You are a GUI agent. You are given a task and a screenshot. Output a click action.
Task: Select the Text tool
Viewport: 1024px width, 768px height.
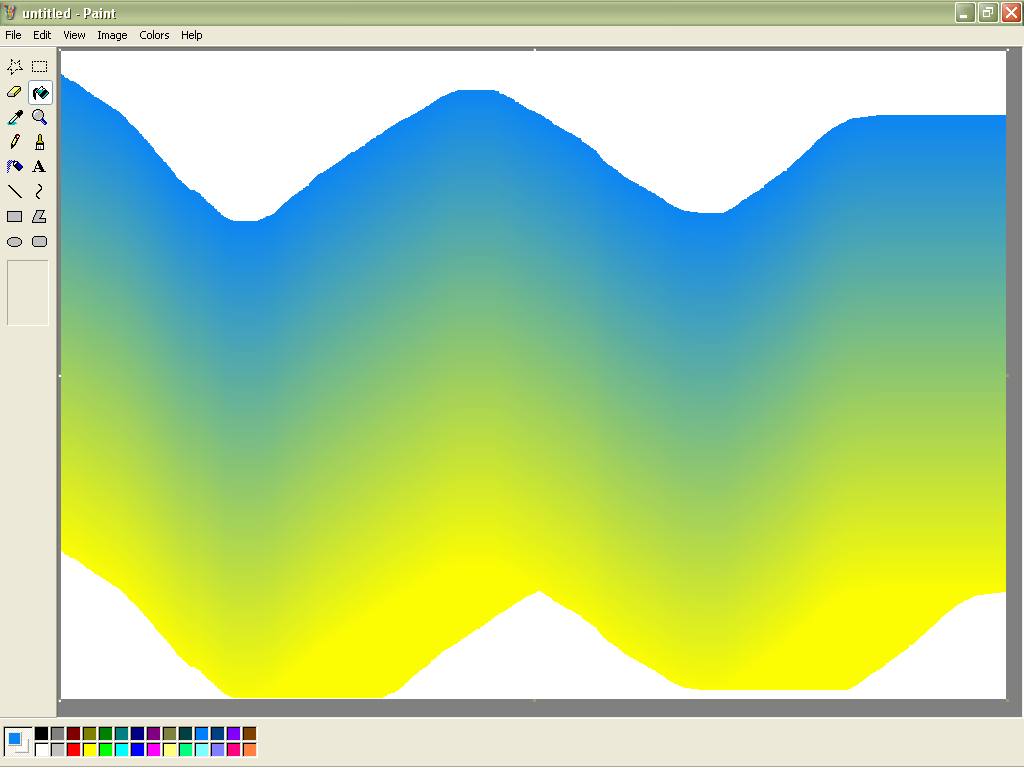39,167
